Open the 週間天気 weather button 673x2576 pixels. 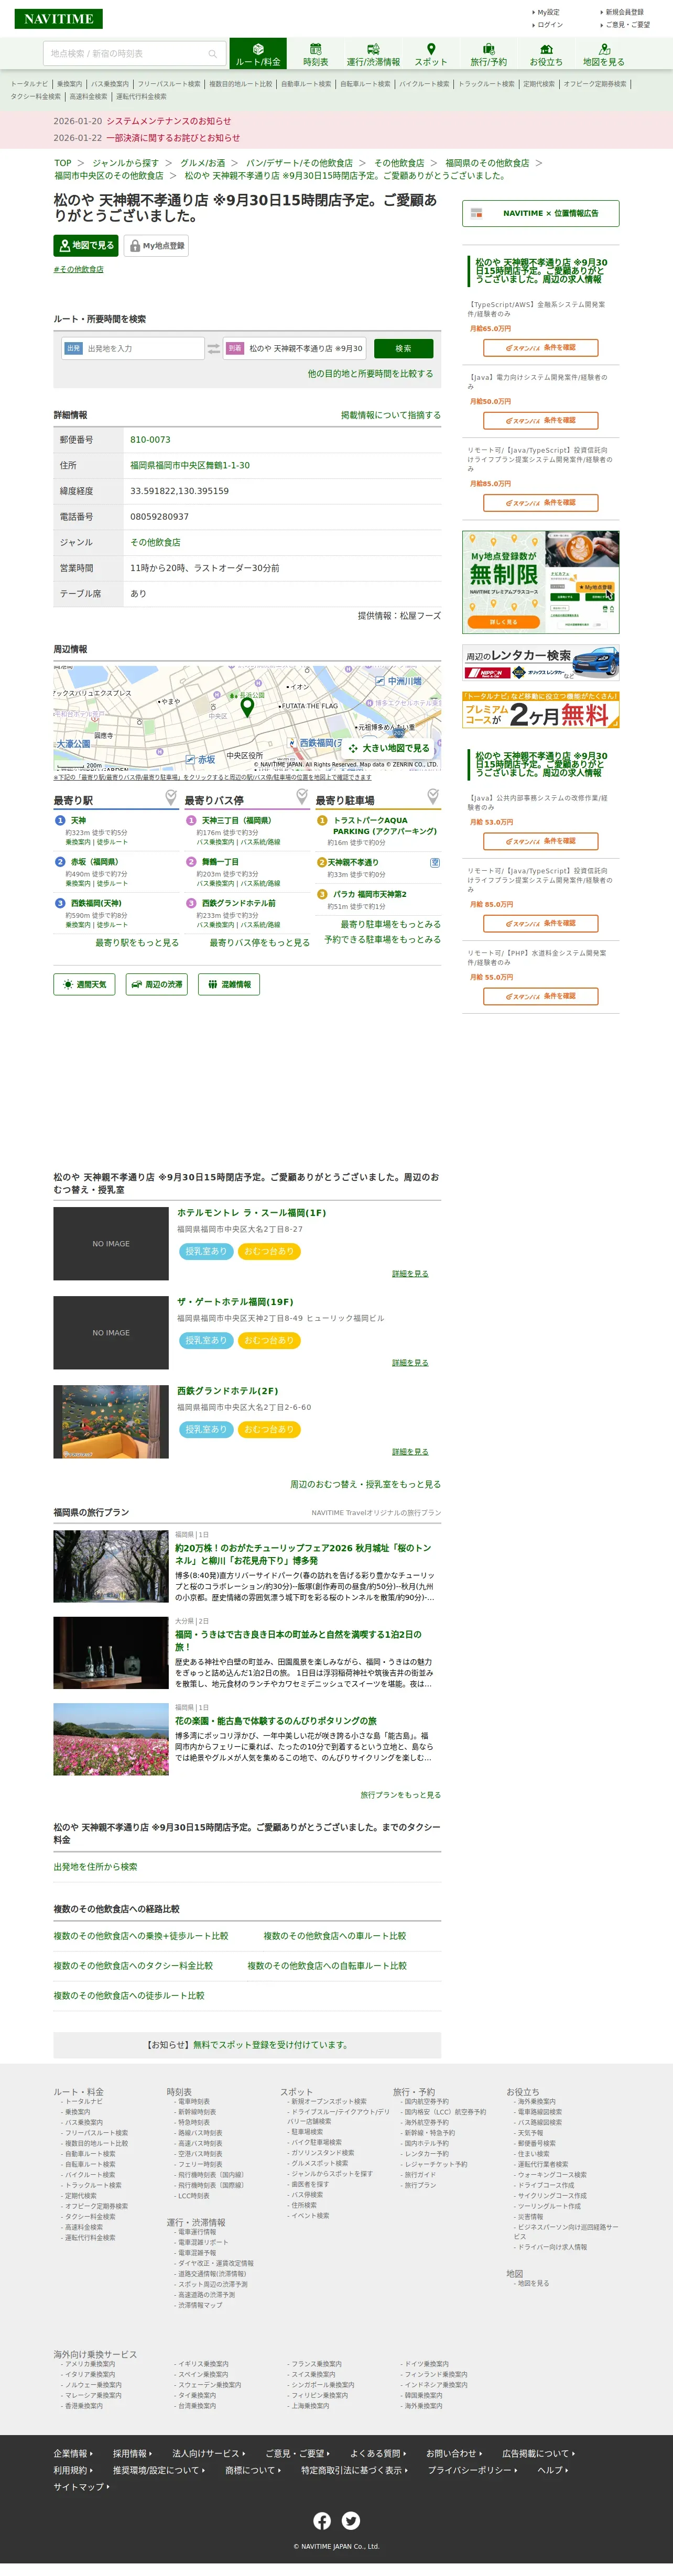point(84,985)
